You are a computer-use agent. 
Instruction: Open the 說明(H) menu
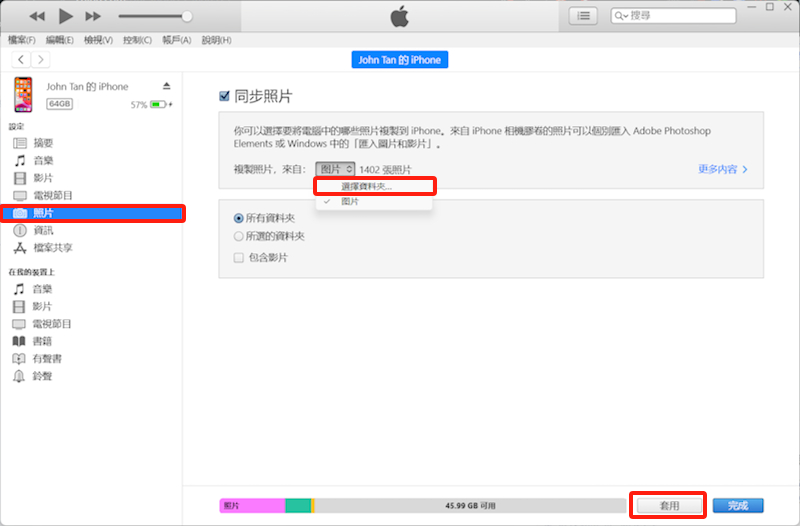pyautogui.click(x=216, y=40)
